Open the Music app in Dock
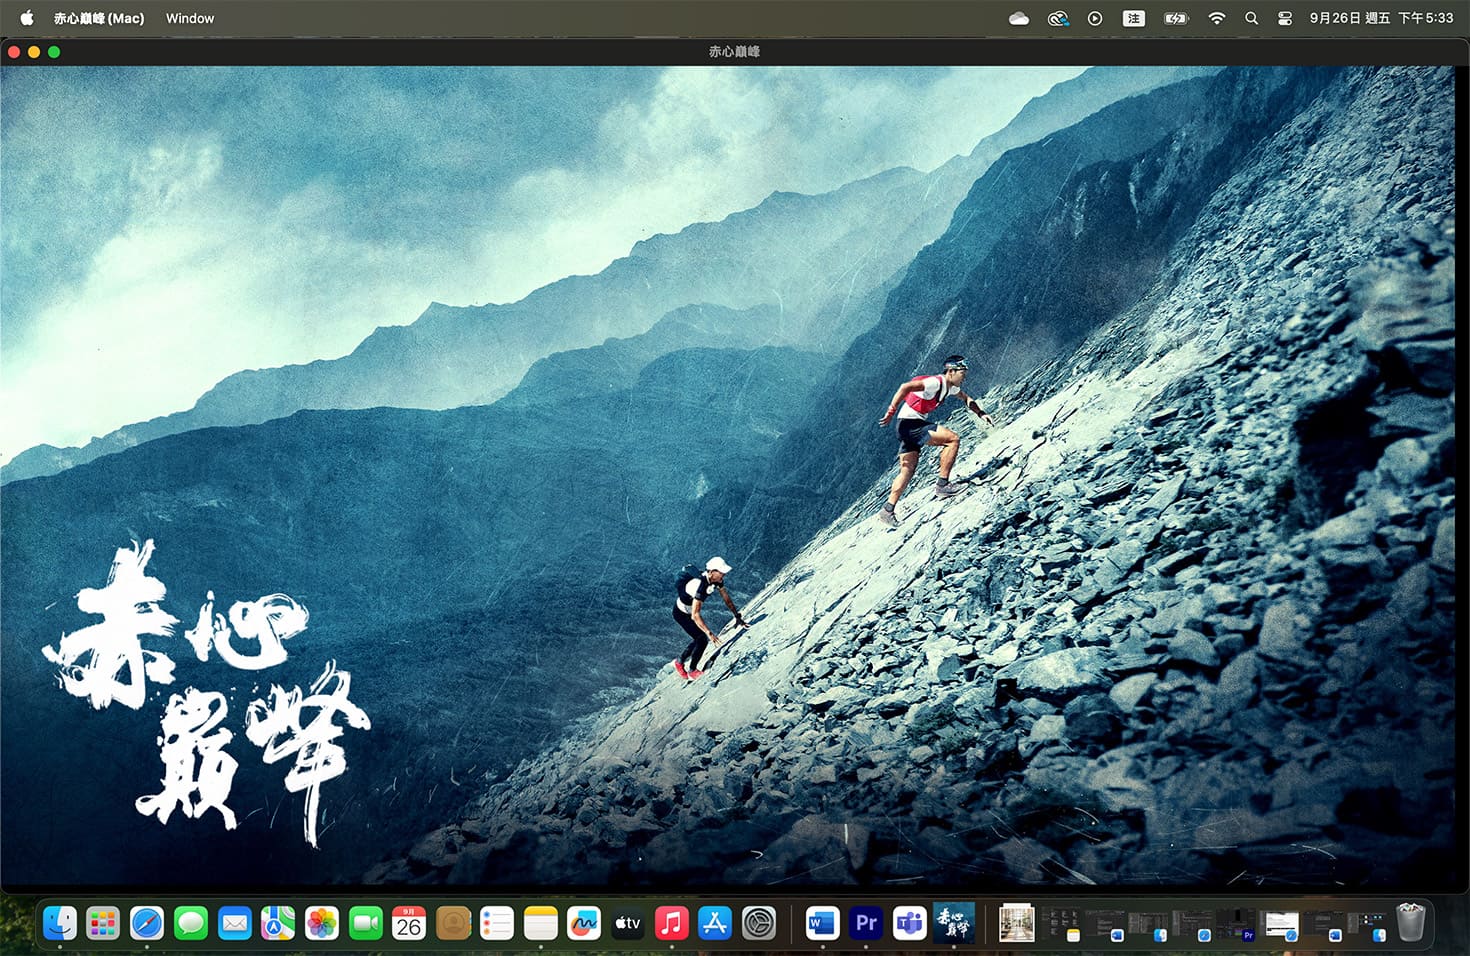Image resolution: width=1470 pixels, height=956 pixels. coord(671,923)
